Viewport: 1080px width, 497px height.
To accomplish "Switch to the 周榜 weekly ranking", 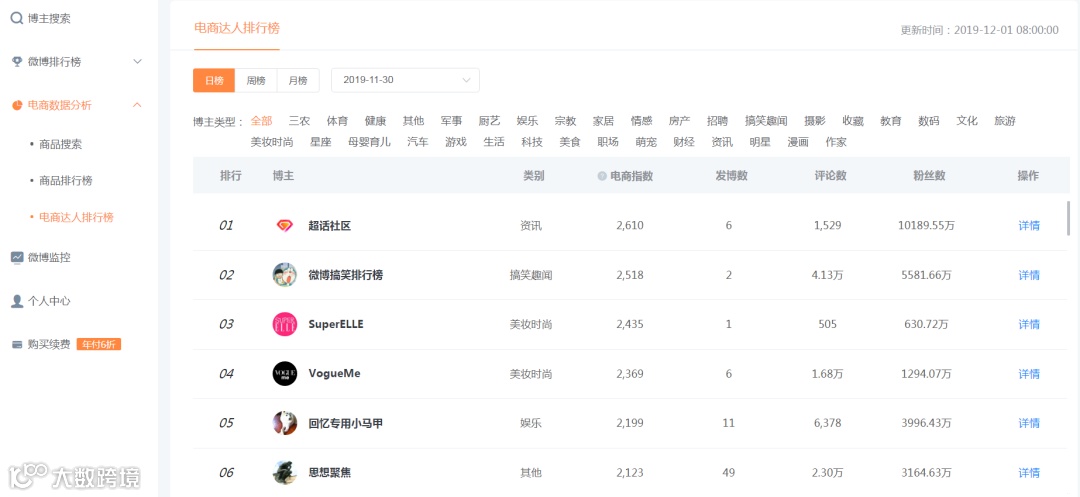I will 256,80.
